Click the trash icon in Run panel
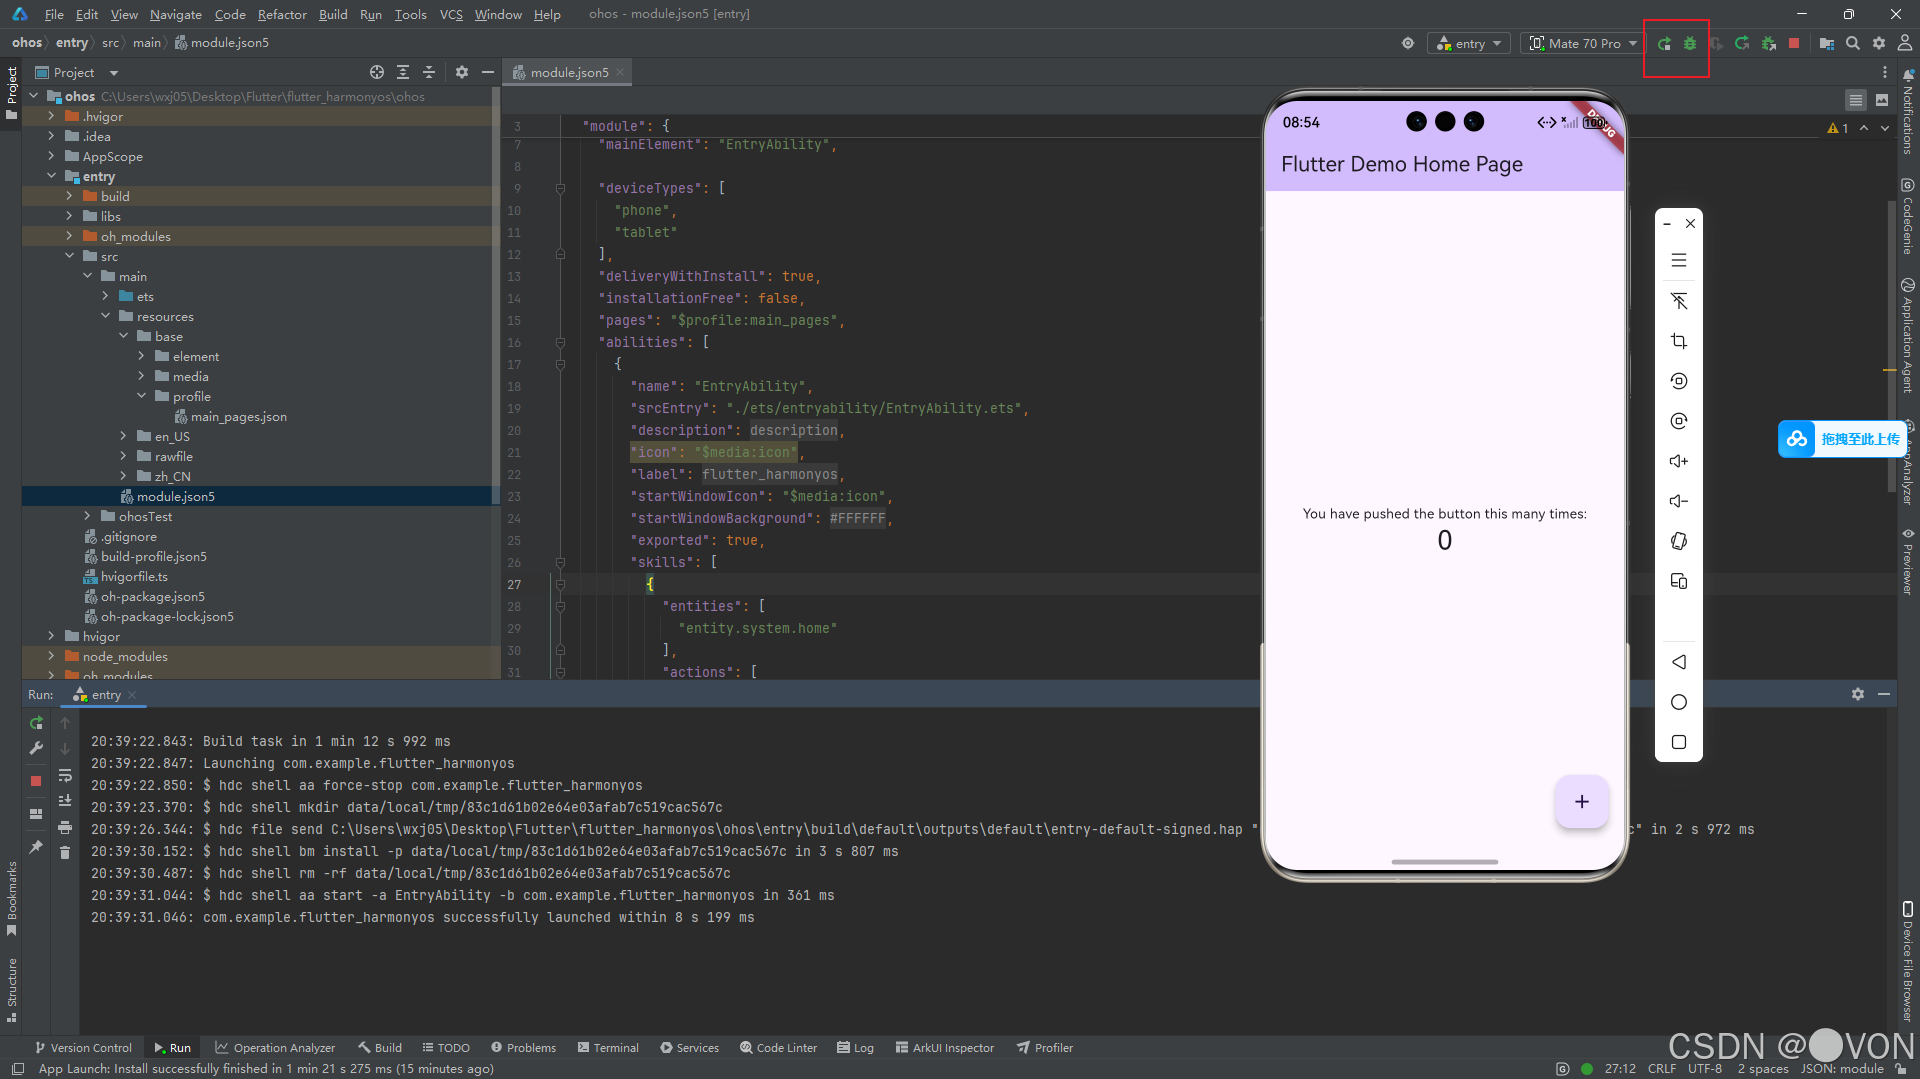The height and width of the screenshot is (1079, 1920). [65, 852]
